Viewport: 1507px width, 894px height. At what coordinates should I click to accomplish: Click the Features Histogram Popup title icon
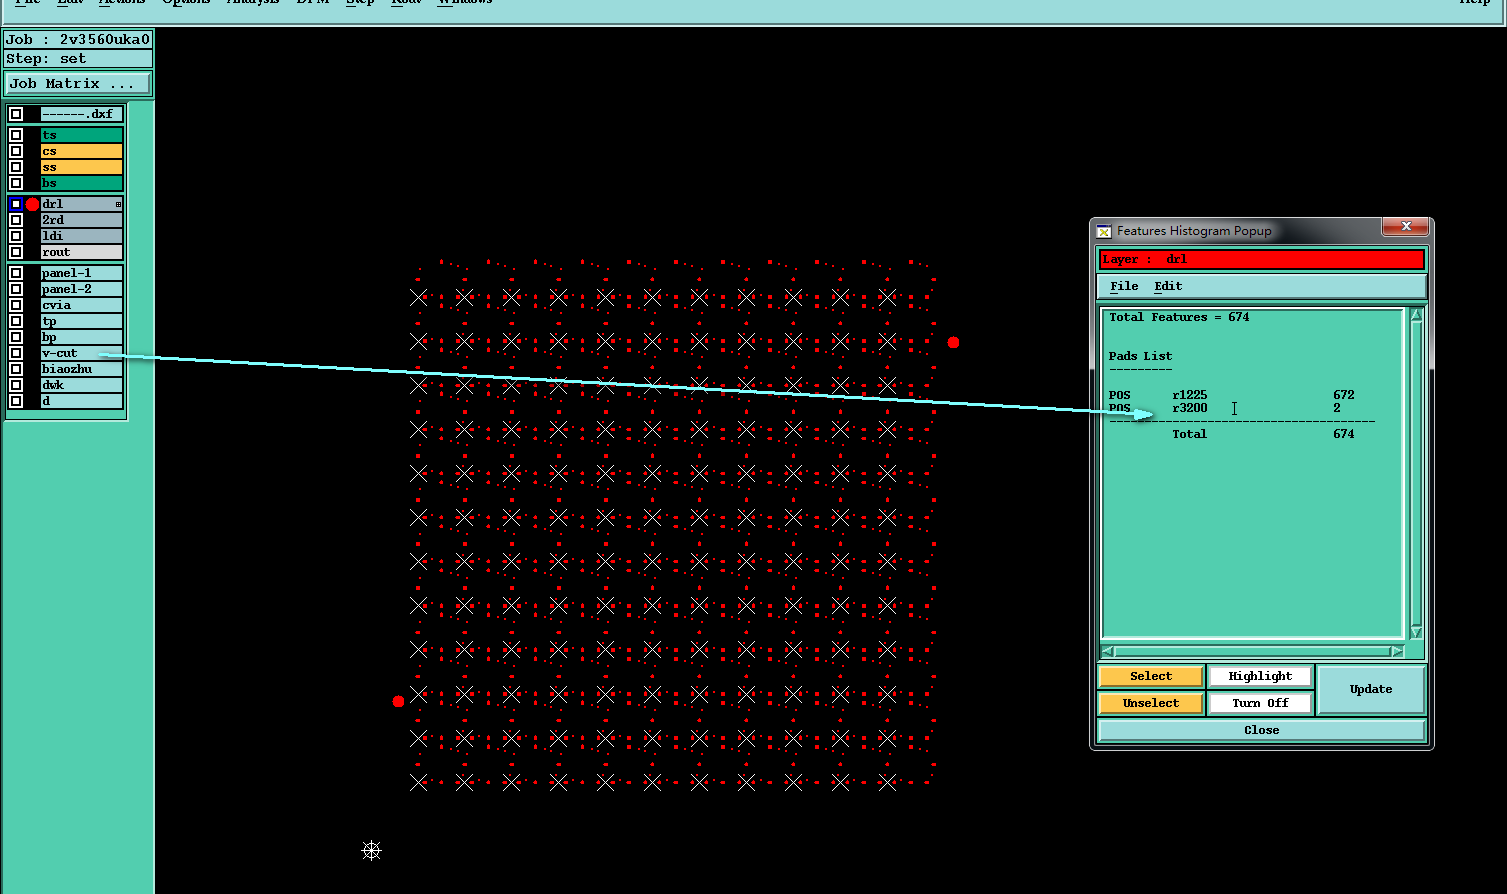[x=1104, y=231]
